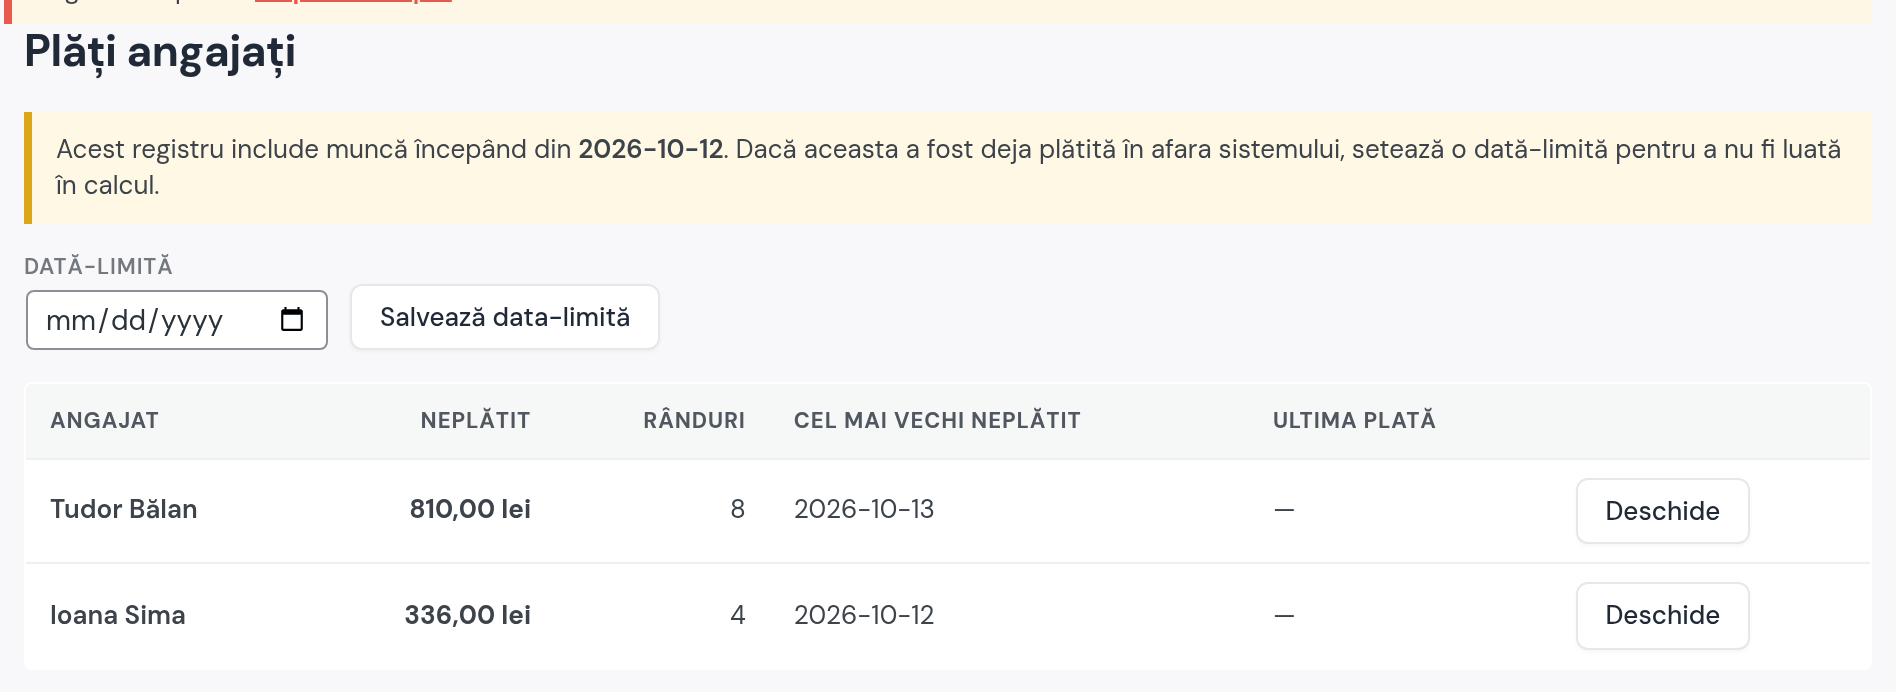Select the Neplătit column header
Image resolution: width=1896 pixels, height=692 pixels.
tap(475, 420)
